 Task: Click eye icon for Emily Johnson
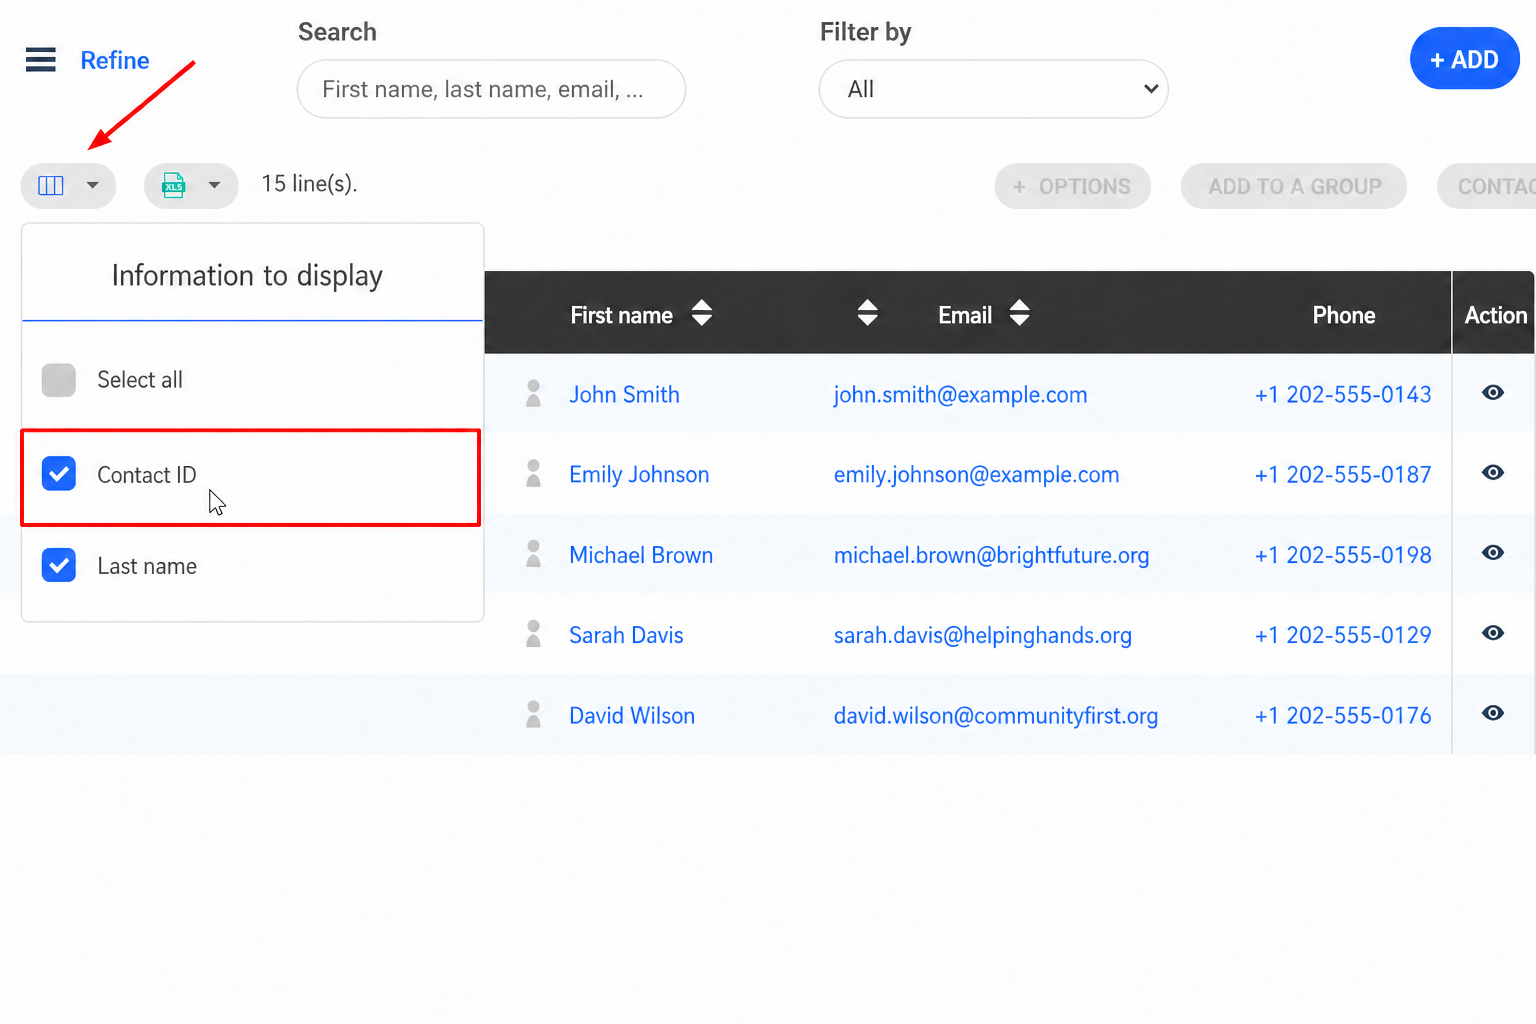coord(1493,473)
